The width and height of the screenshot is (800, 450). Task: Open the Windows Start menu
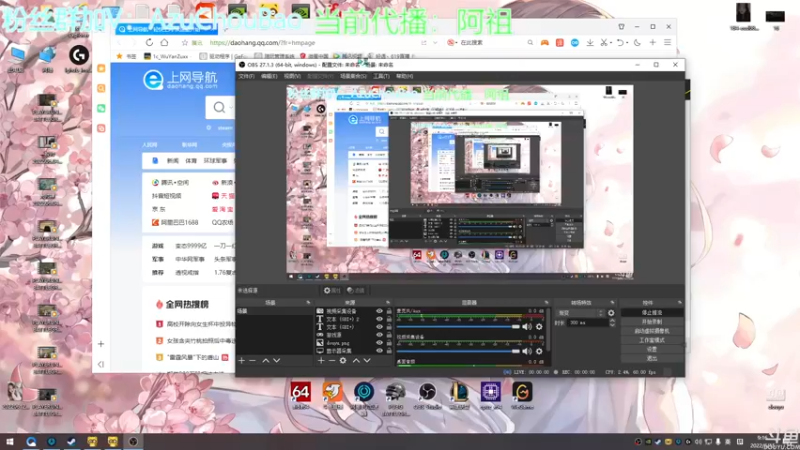coord(10,441)
